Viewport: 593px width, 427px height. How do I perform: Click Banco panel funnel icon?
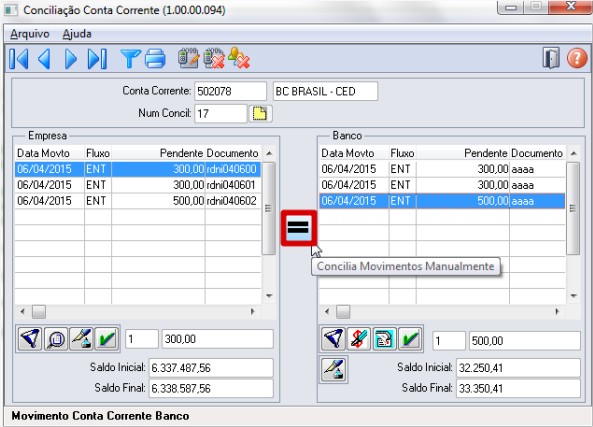coord(334,338)
